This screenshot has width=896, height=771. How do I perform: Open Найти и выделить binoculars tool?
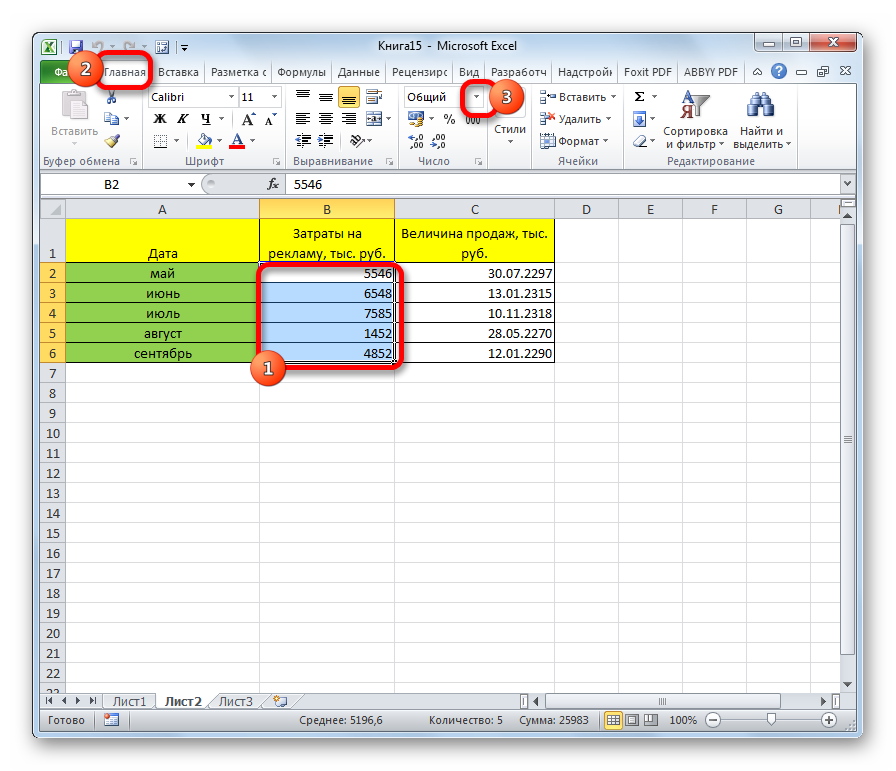(761, 120)
